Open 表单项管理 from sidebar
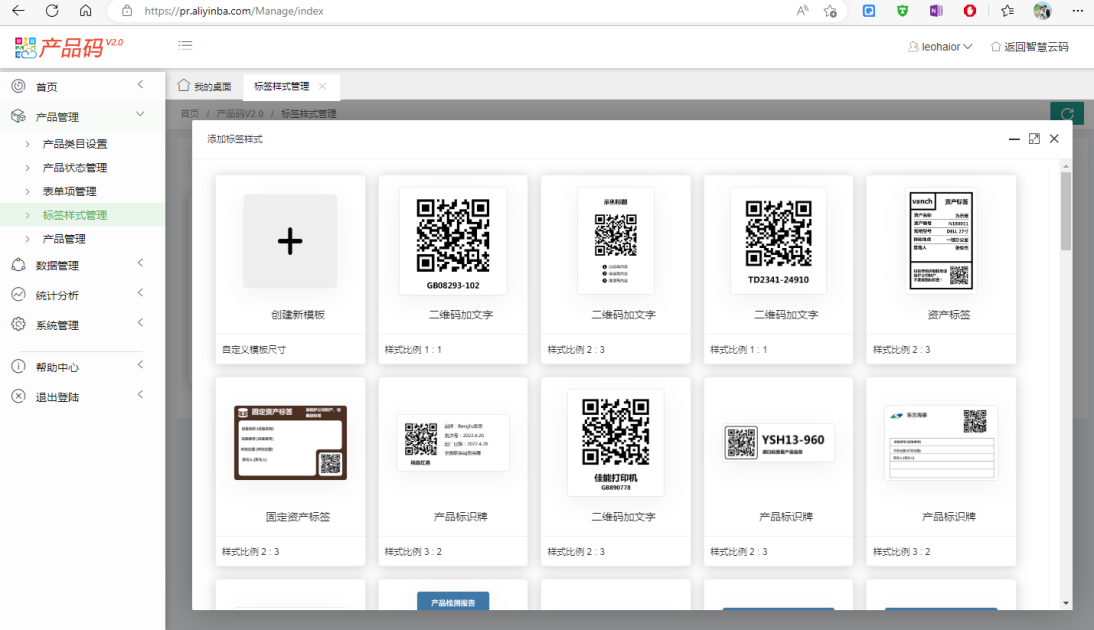The image size is (1094, 630). click(70, 191)
